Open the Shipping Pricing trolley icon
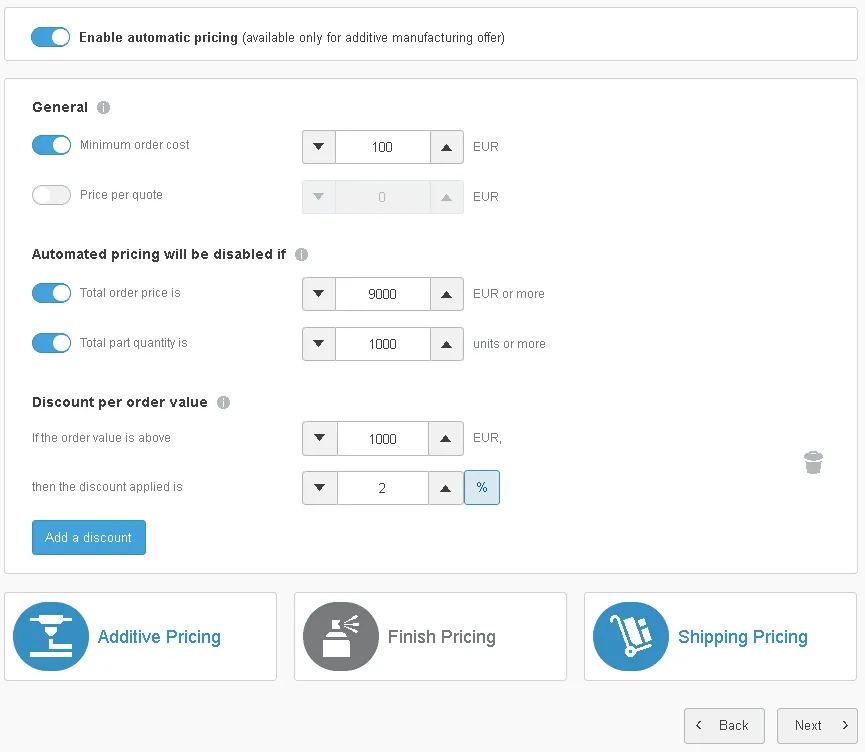This screenshot has width=865, height=752. click(630, 636)
